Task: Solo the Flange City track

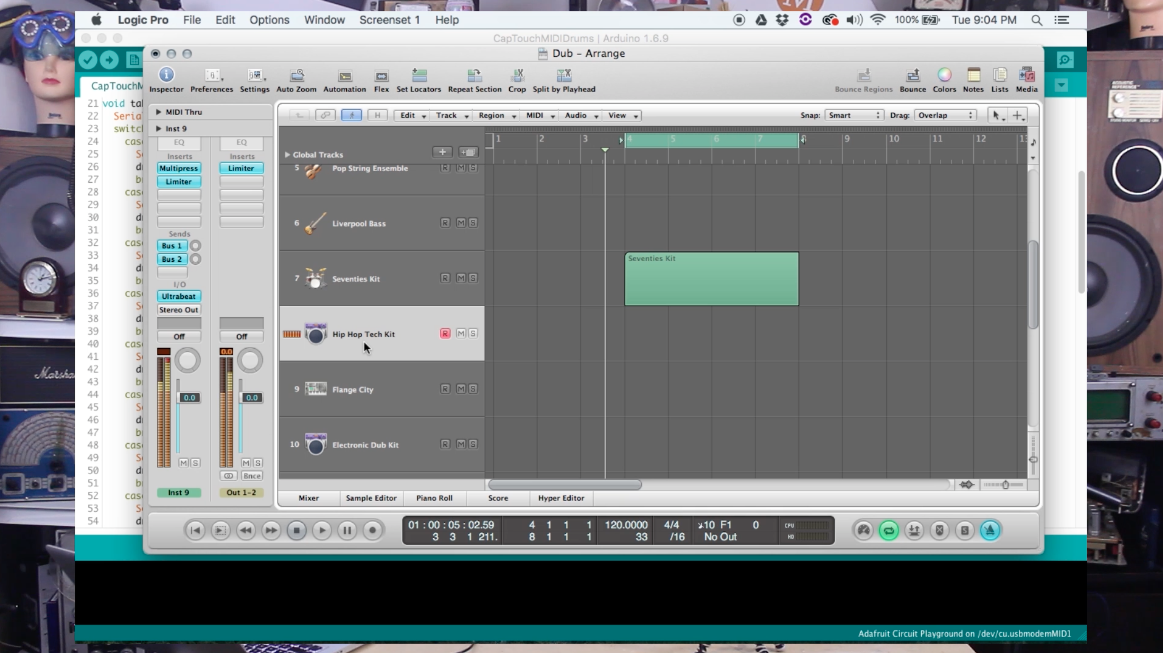Action: point(473,388)
